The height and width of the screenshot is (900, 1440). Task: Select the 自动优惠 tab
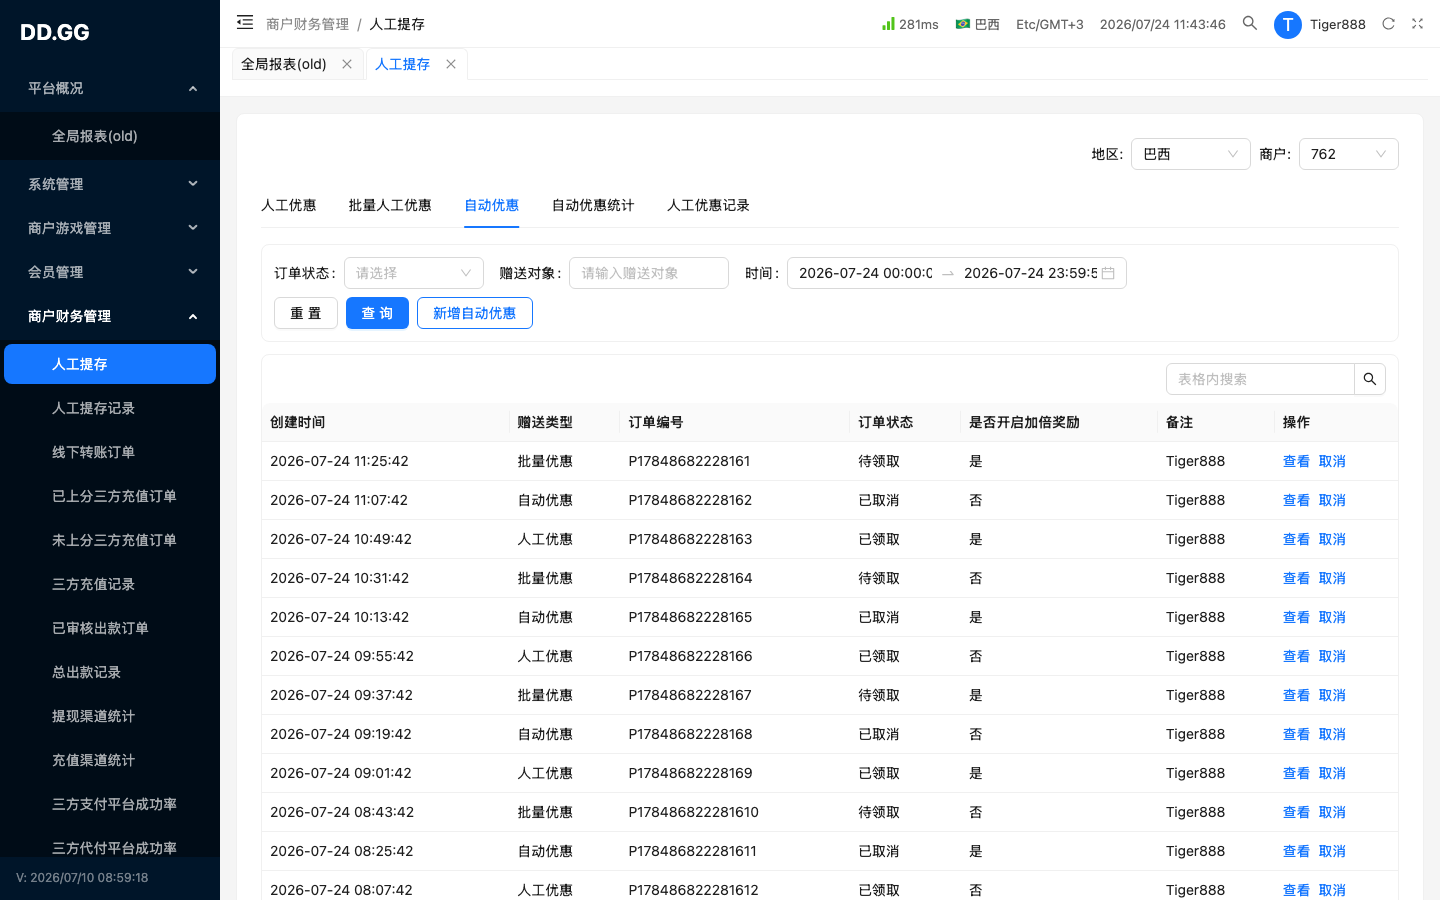click(492, 205)
